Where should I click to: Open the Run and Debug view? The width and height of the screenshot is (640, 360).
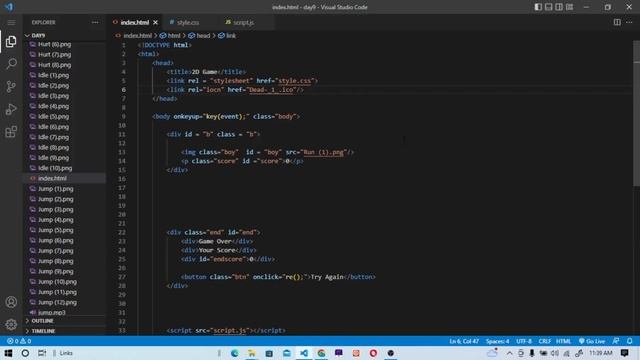click(11, 109)
